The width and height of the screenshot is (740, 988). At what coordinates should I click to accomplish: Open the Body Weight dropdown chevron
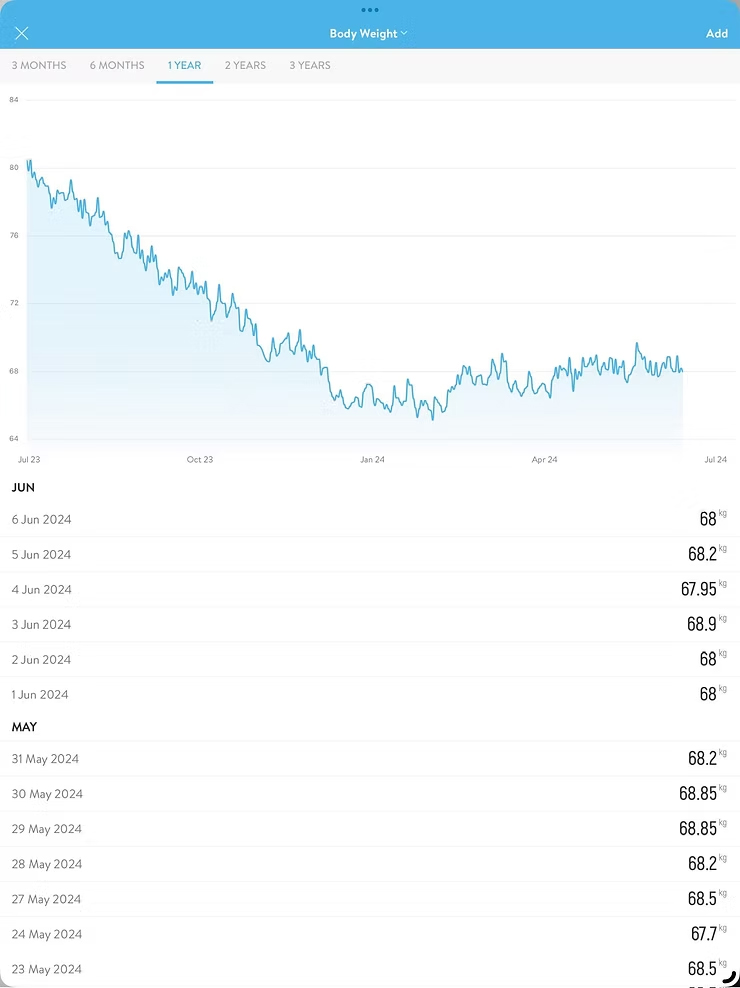coord(404,33)
